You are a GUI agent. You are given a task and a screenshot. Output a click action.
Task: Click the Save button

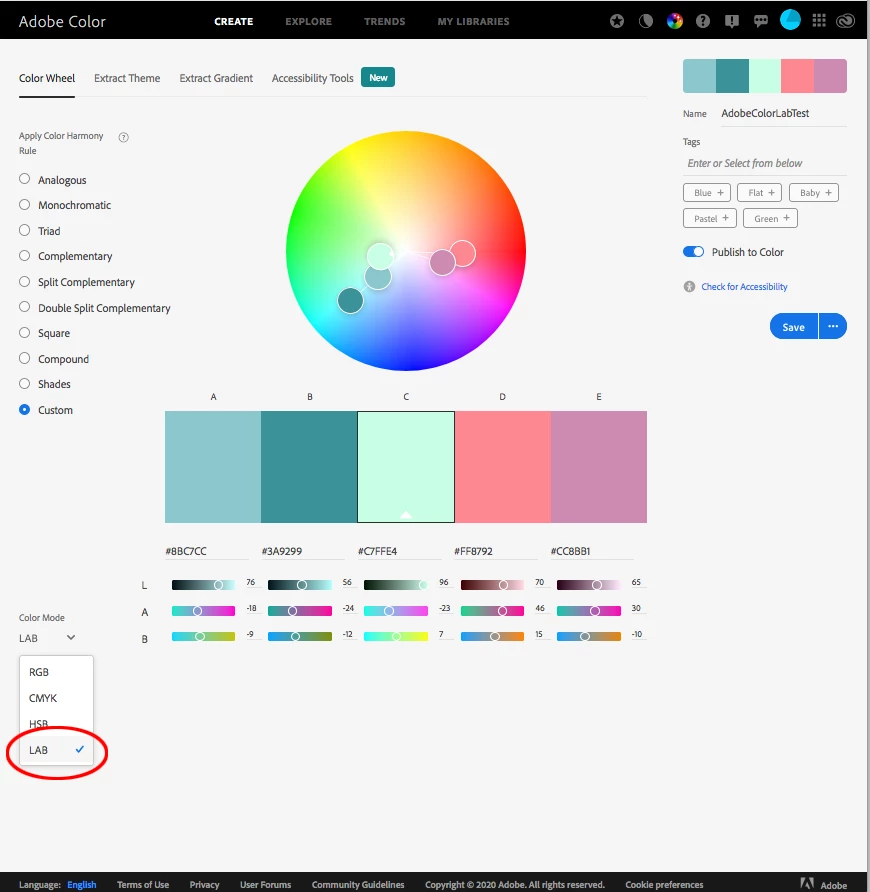[x=794, y=327]
